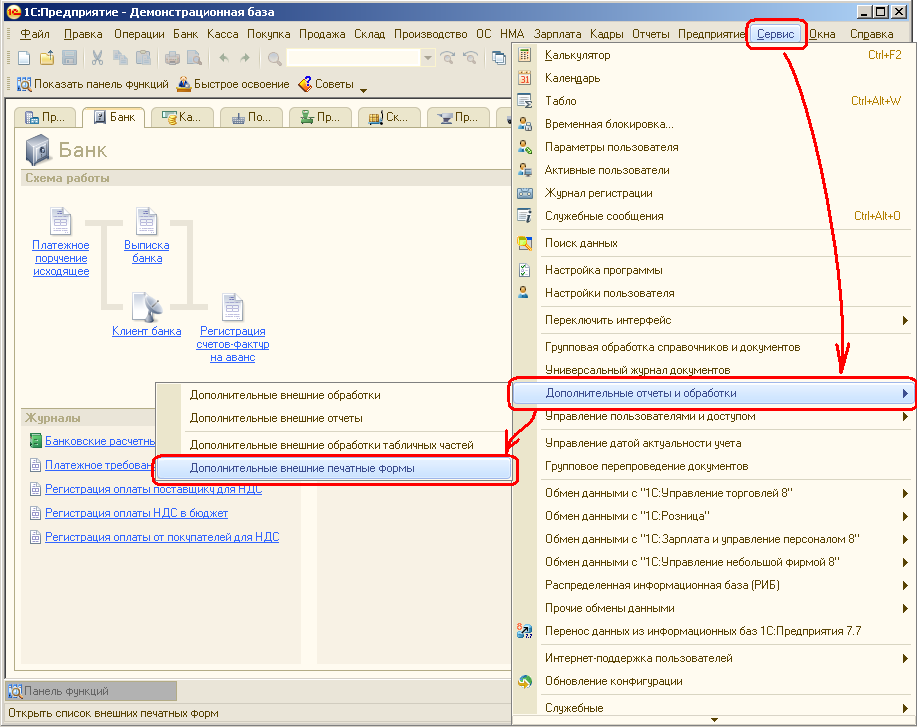
Task: Click the Календарь icon in Сервис menu
Action: click(525, 78)
